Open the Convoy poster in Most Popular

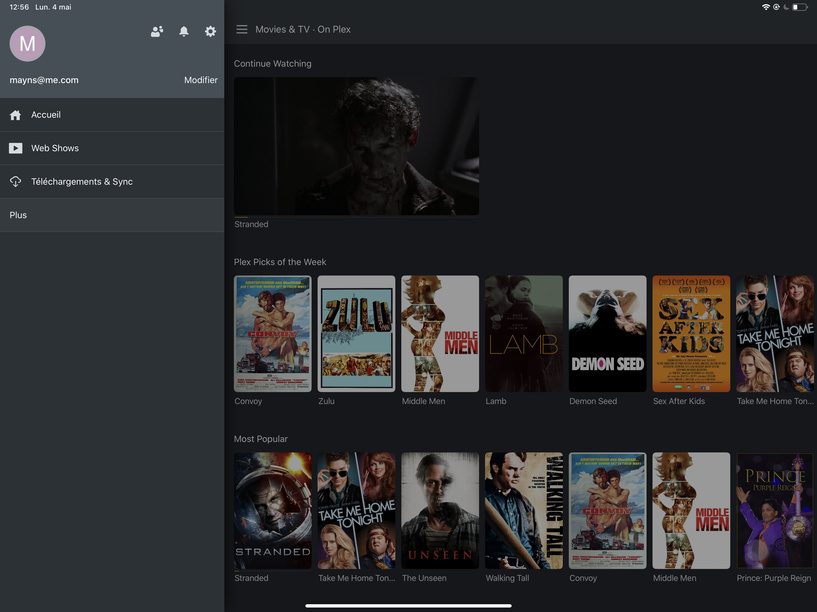pos(608,510)
